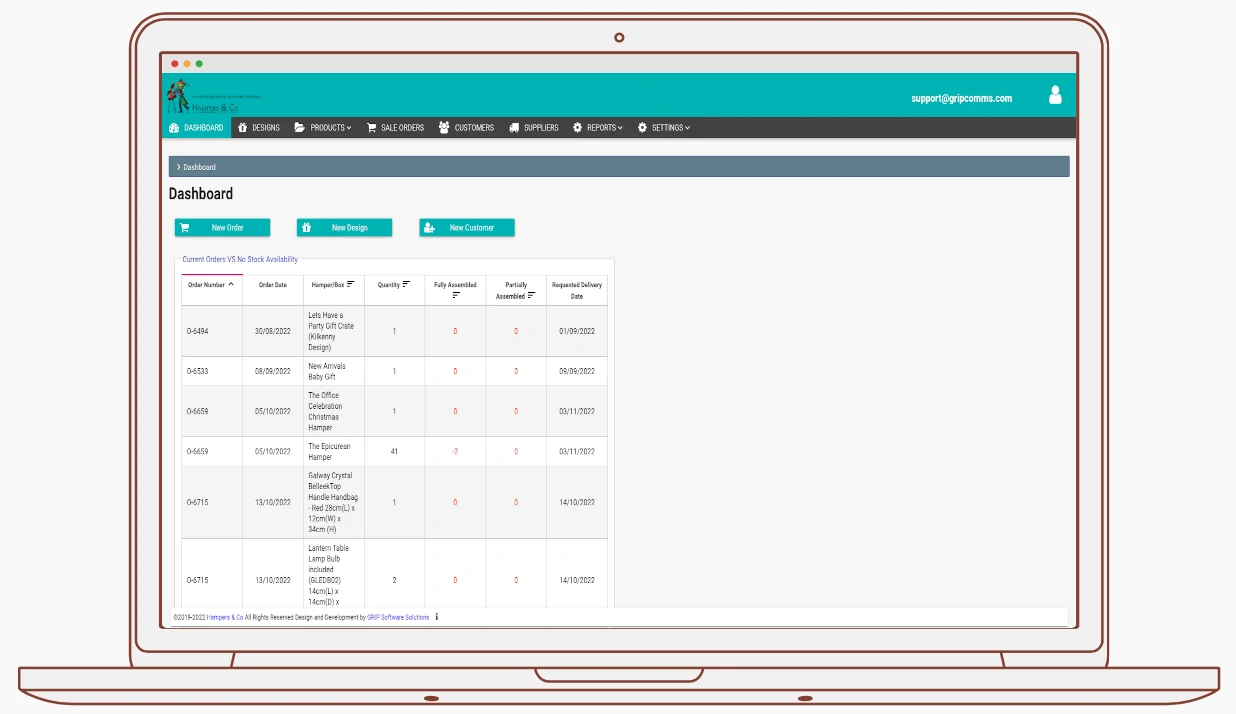The image size is (1236, 714).
Task: Open the Products menu item
Action: pos(323,128)
